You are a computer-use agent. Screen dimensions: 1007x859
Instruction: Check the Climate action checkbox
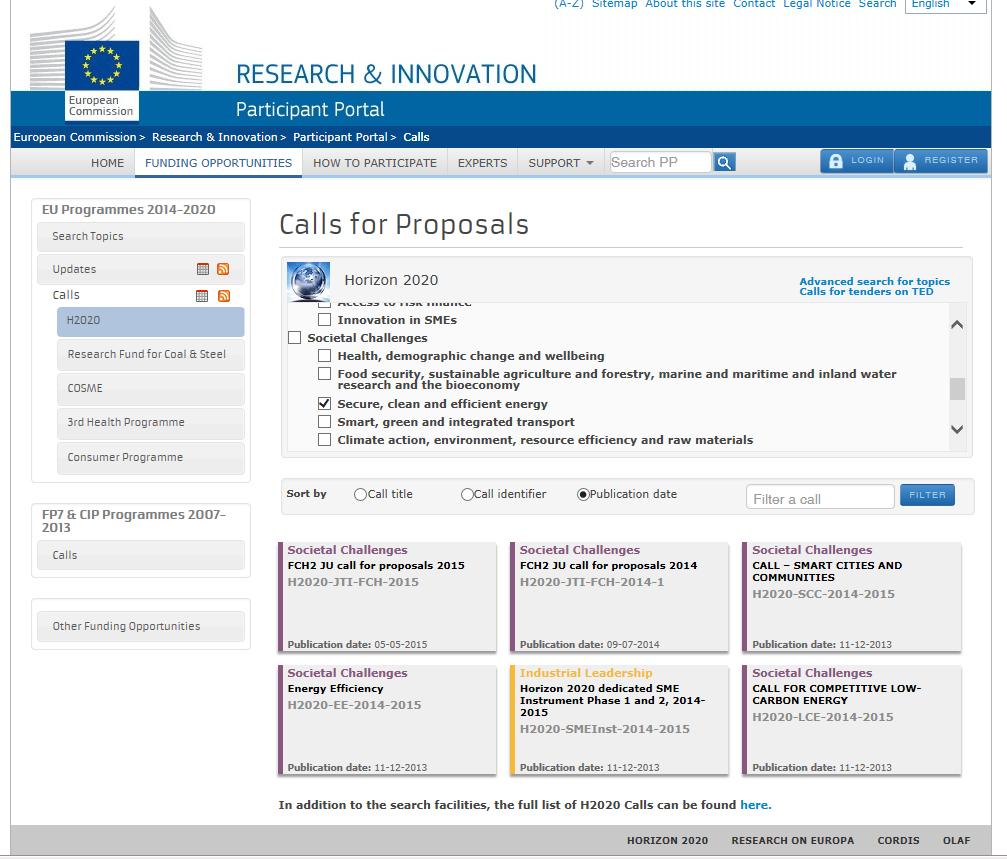(325, 440)
